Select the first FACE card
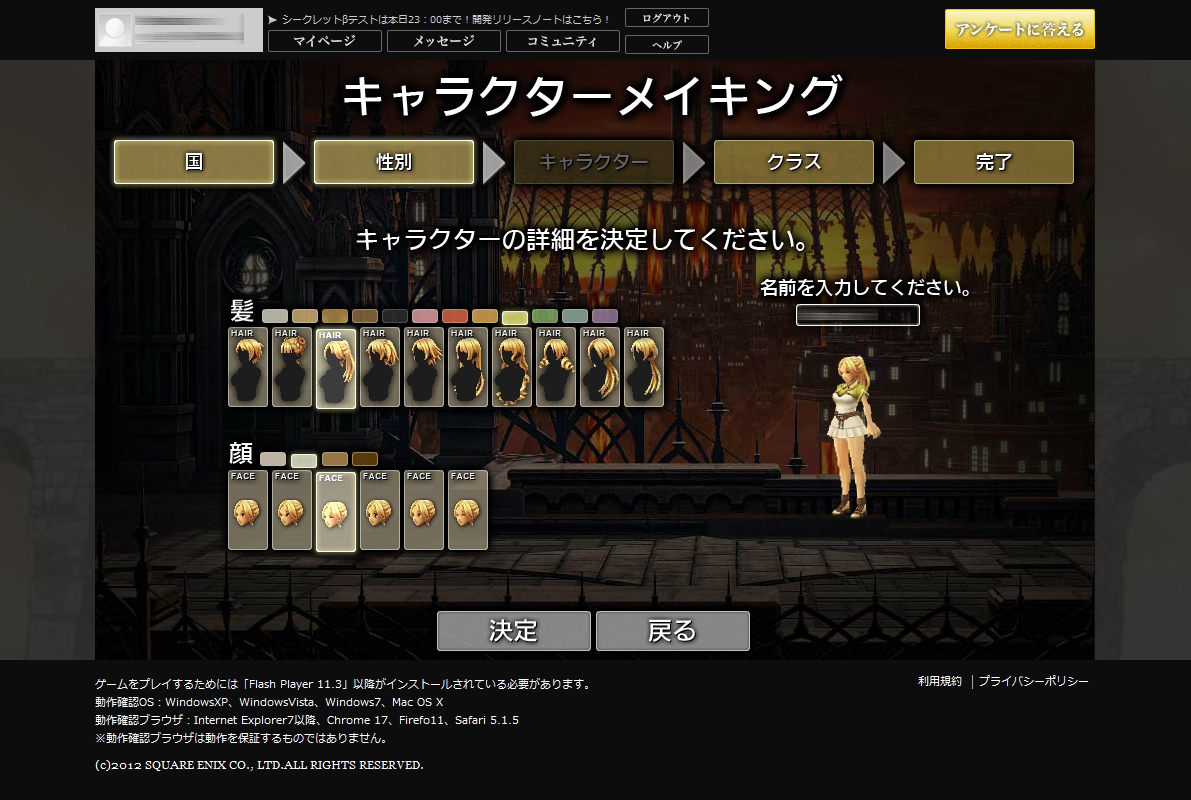The image size is (1191, 800). coord(248,510)
